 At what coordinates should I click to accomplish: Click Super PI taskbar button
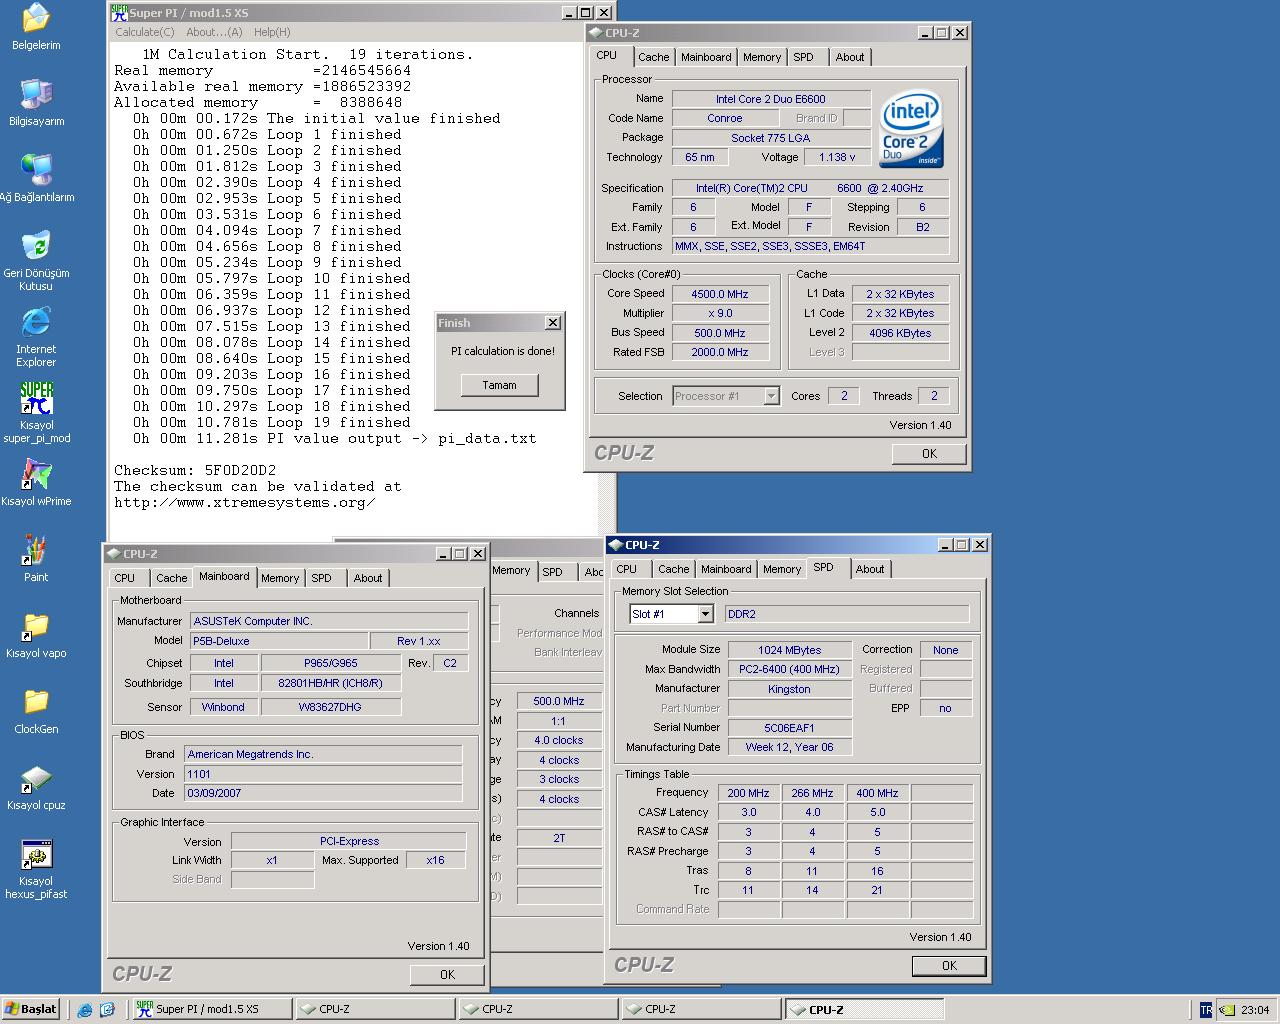213,1009
